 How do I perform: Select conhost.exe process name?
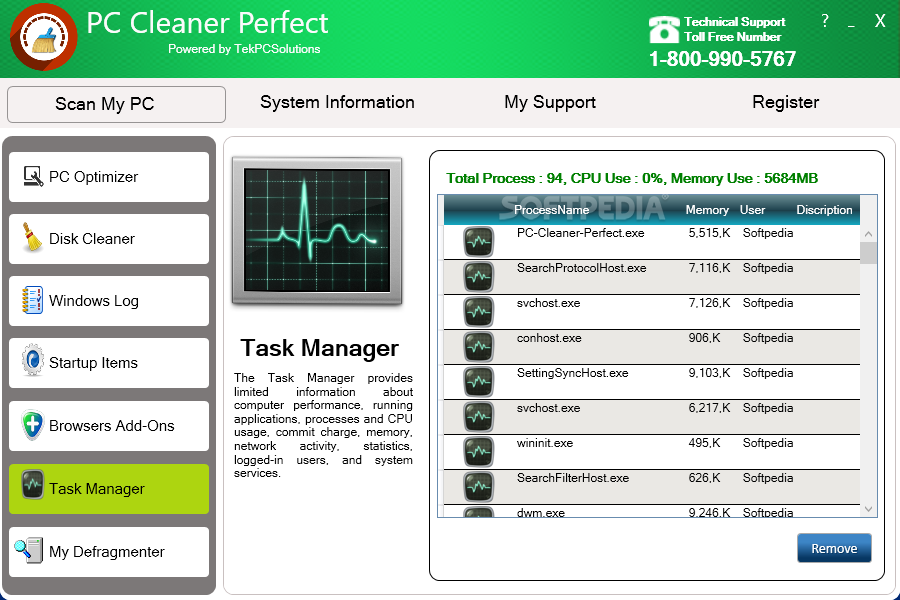coord(549,338)
